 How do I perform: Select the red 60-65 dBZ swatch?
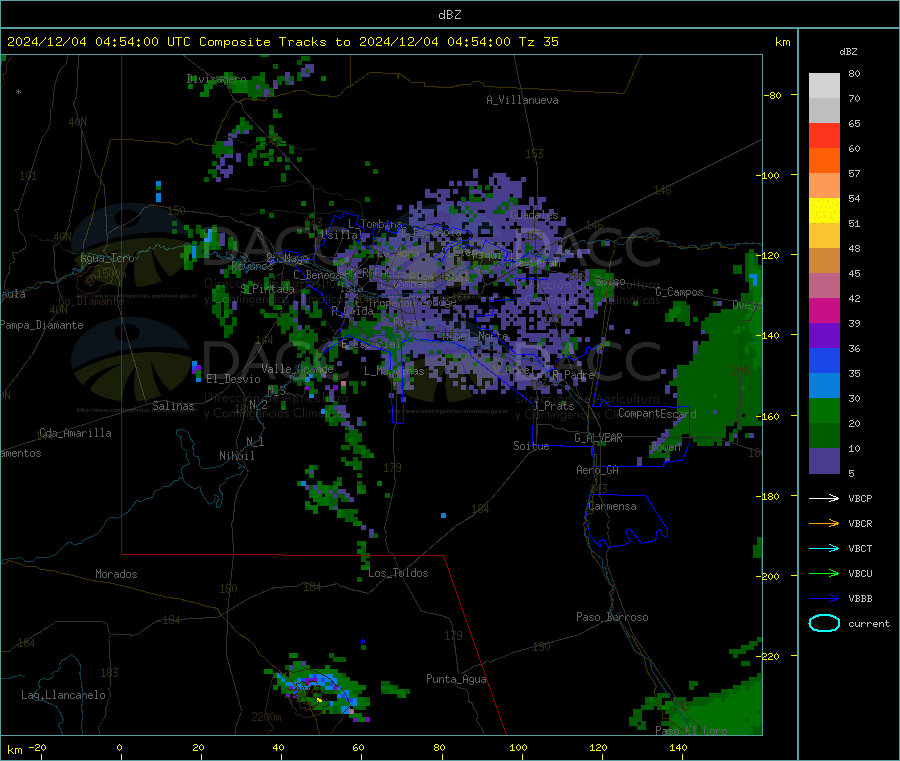(x=824, y=135)
